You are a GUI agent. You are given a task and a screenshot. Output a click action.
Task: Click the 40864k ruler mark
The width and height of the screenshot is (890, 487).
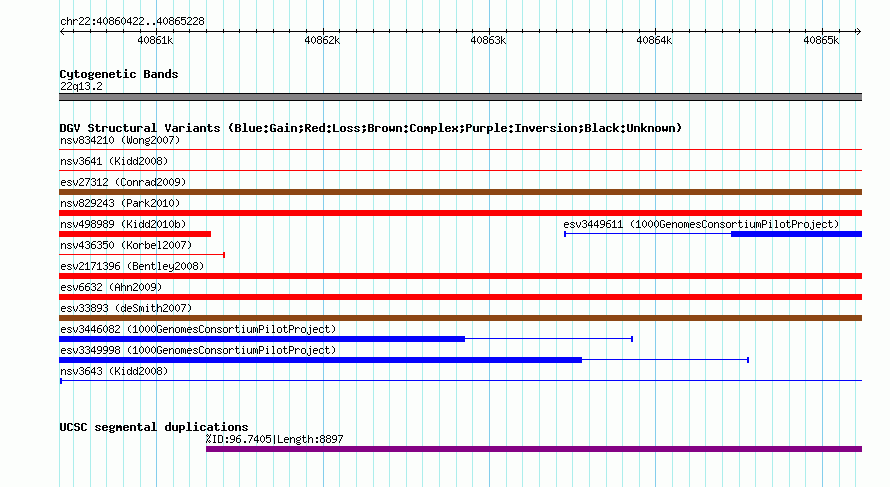pyautogui.click(x=654, y=40)
